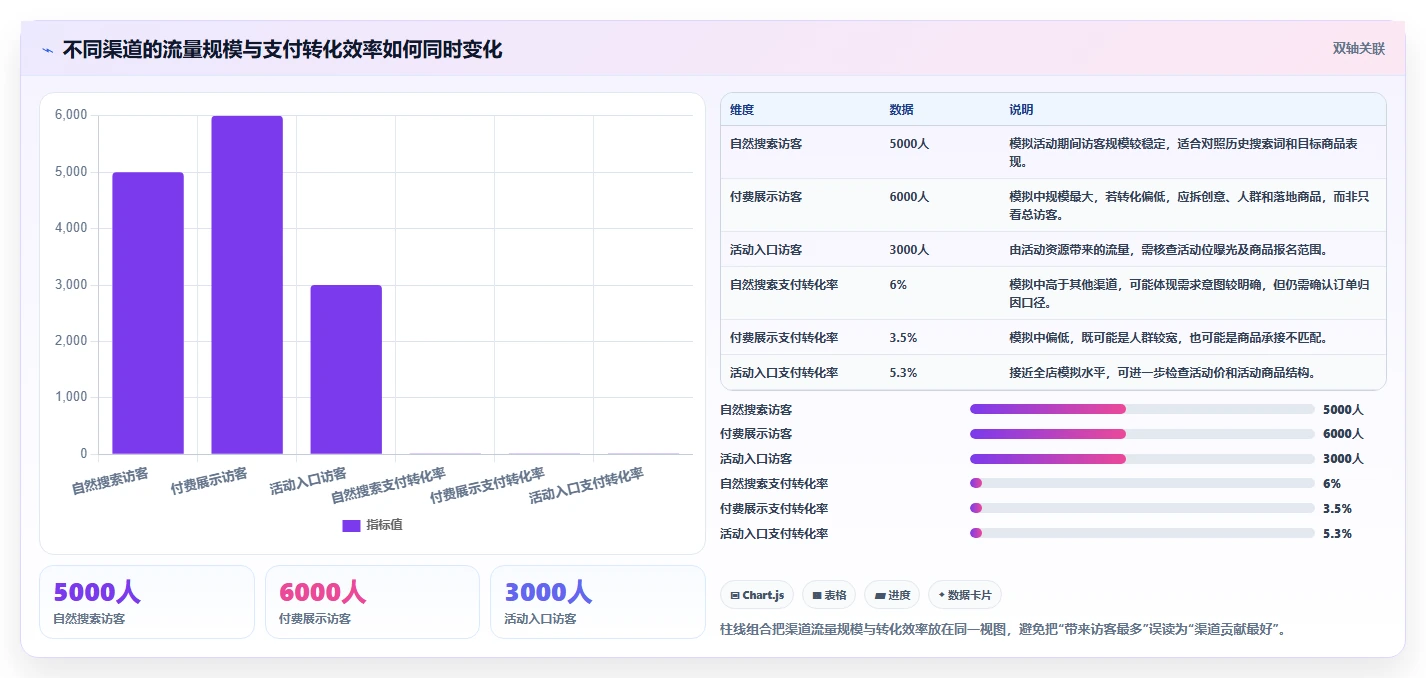Click the 维度 table column header
1426x678 pixels.
(742, 110)
